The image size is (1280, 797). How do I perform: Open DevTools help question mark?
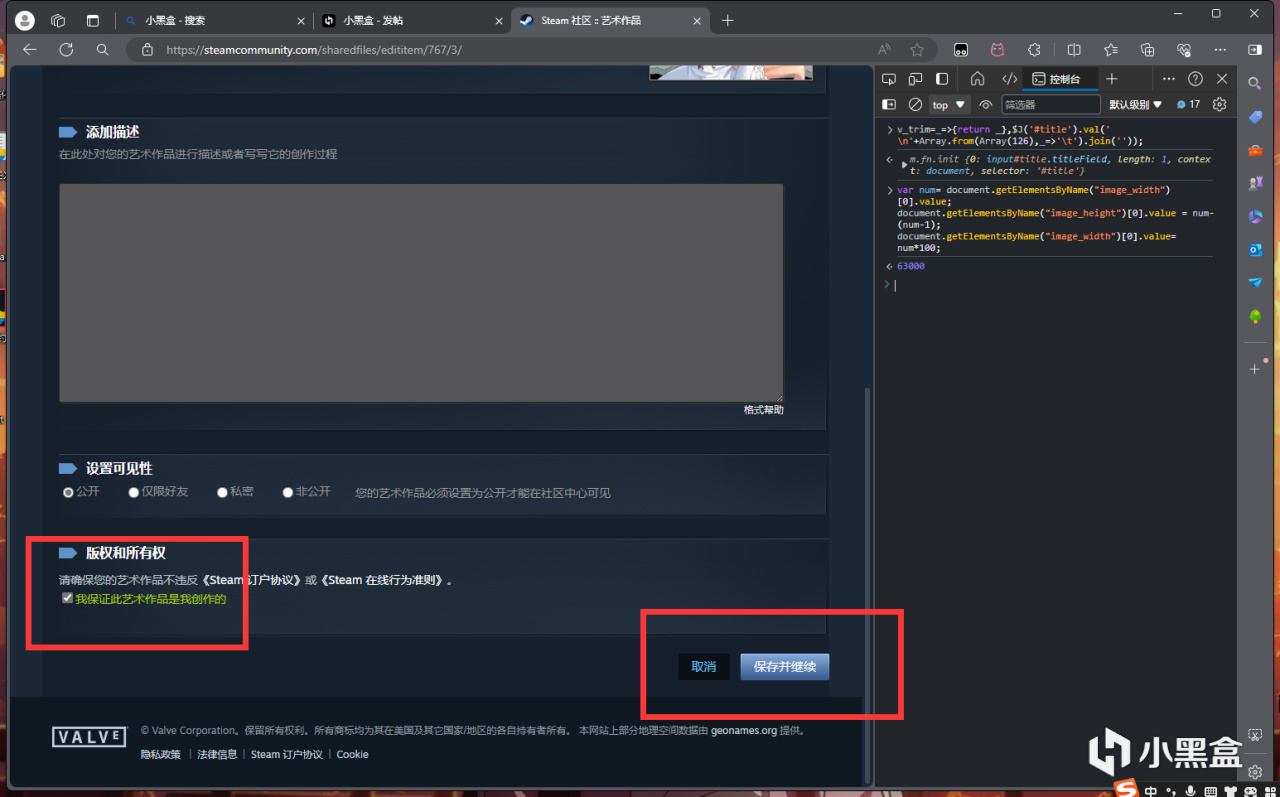tap(1195, 79)
